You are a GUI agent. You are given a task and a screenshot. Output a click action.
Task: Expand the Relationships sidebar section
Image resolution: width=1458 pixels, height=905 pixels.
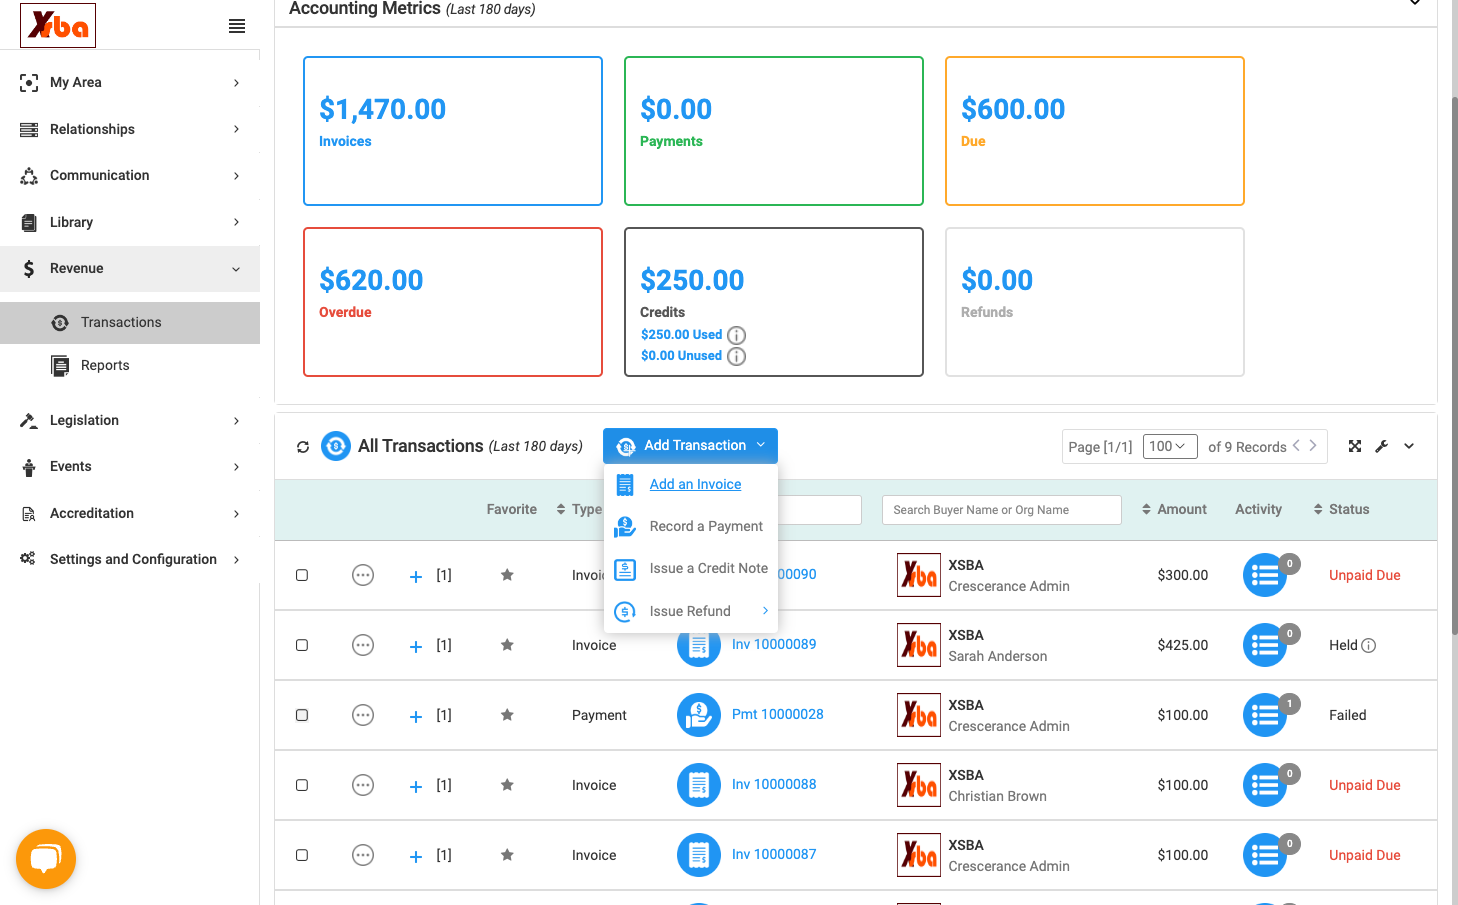pos(130,129)
